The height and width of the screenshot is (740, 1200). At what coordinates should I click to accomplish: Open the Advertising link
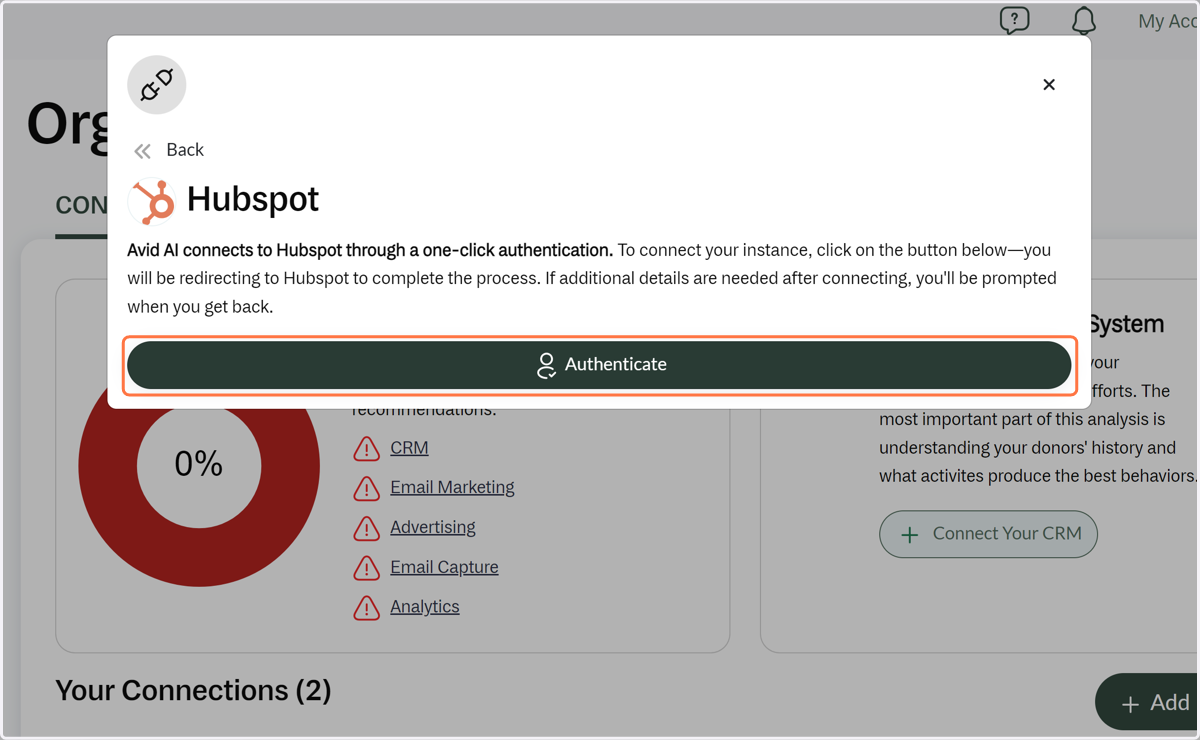(433, 527)
